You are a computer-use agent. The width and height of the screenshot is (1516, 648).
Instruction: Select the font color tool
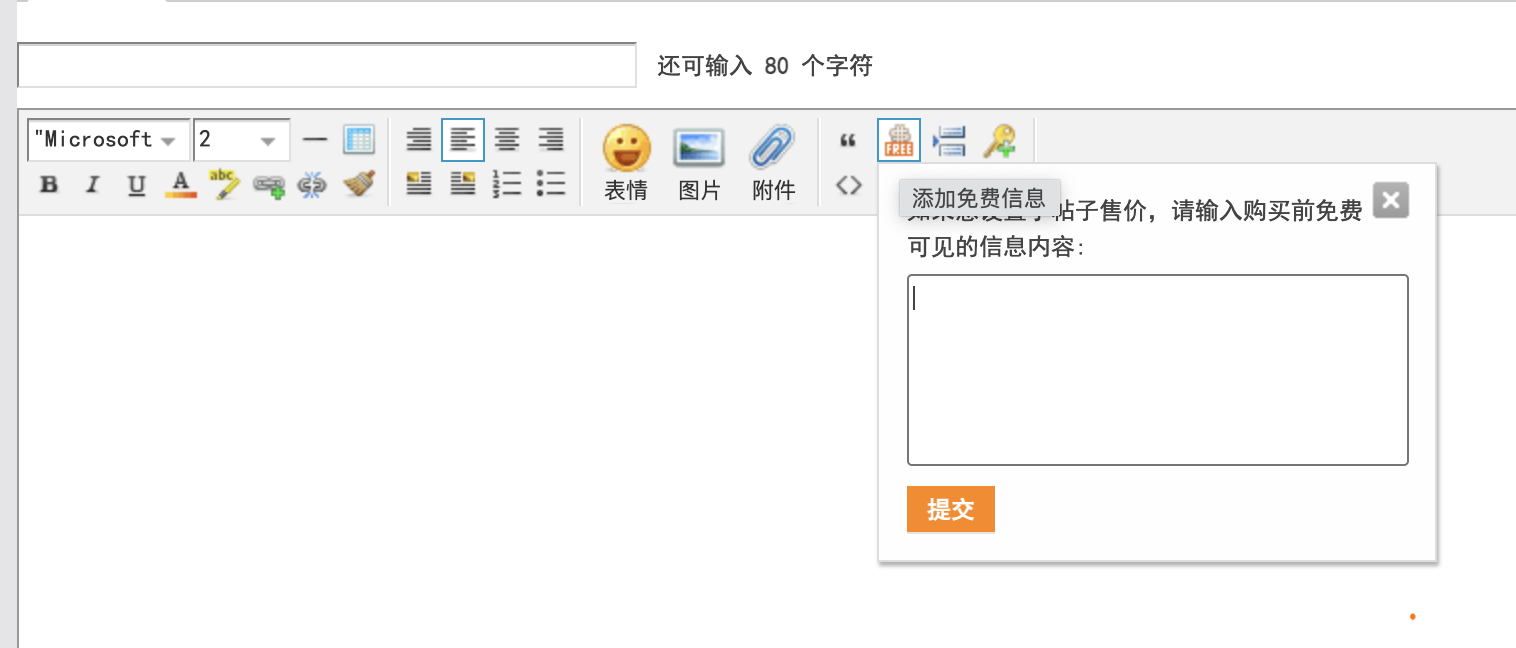pos(180,184)
